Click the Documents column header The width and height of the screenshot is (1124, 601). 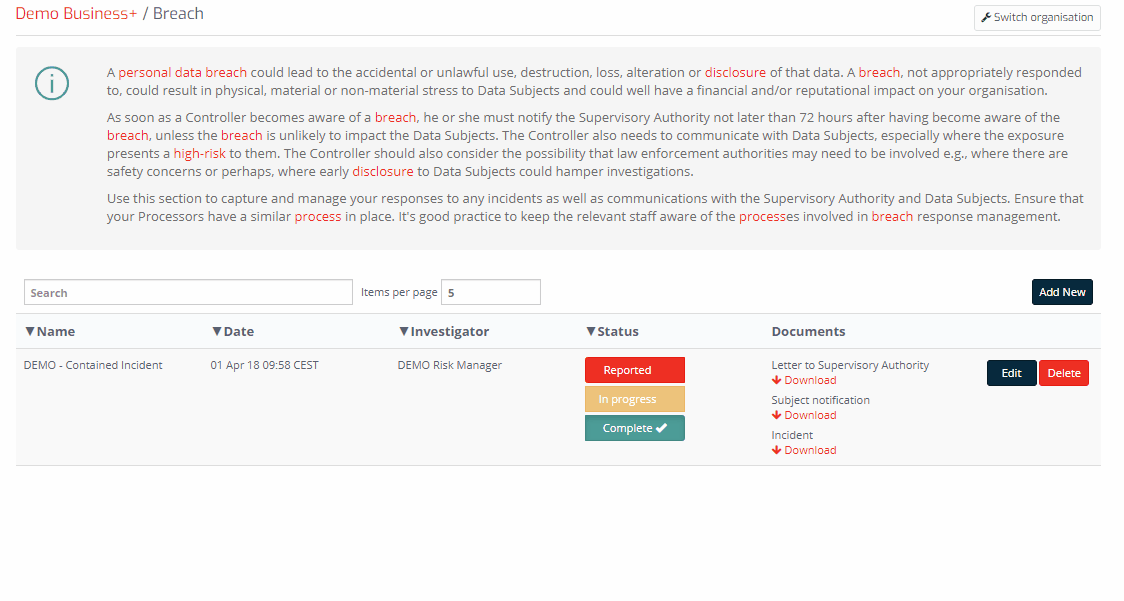[809, 331]
